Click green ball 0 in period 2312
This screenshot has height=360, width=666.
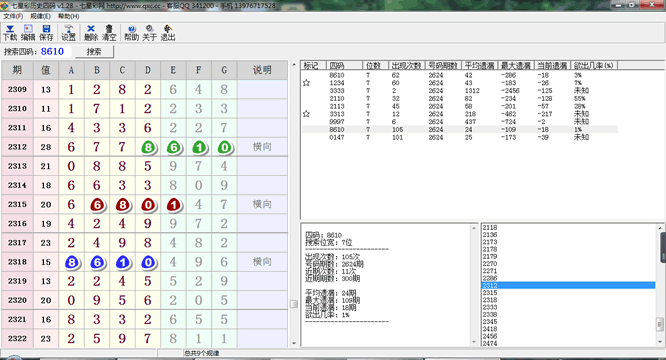coord(225,147)
